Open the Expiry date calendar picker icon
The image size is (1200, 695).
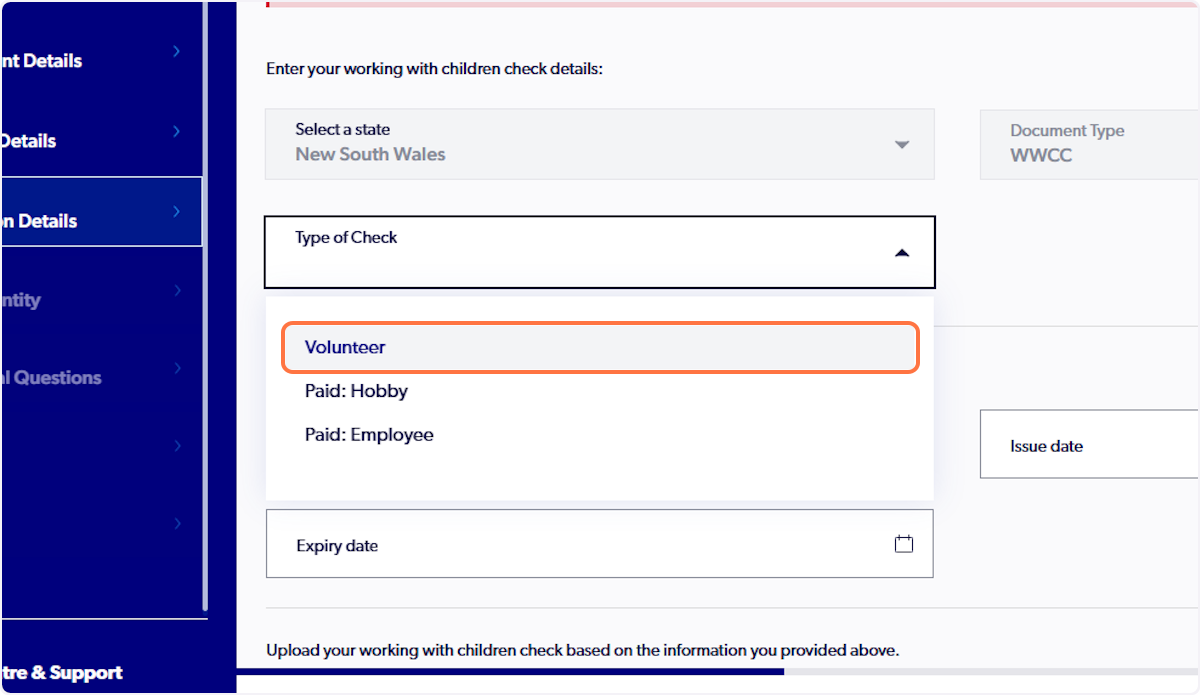click(904, 543)
